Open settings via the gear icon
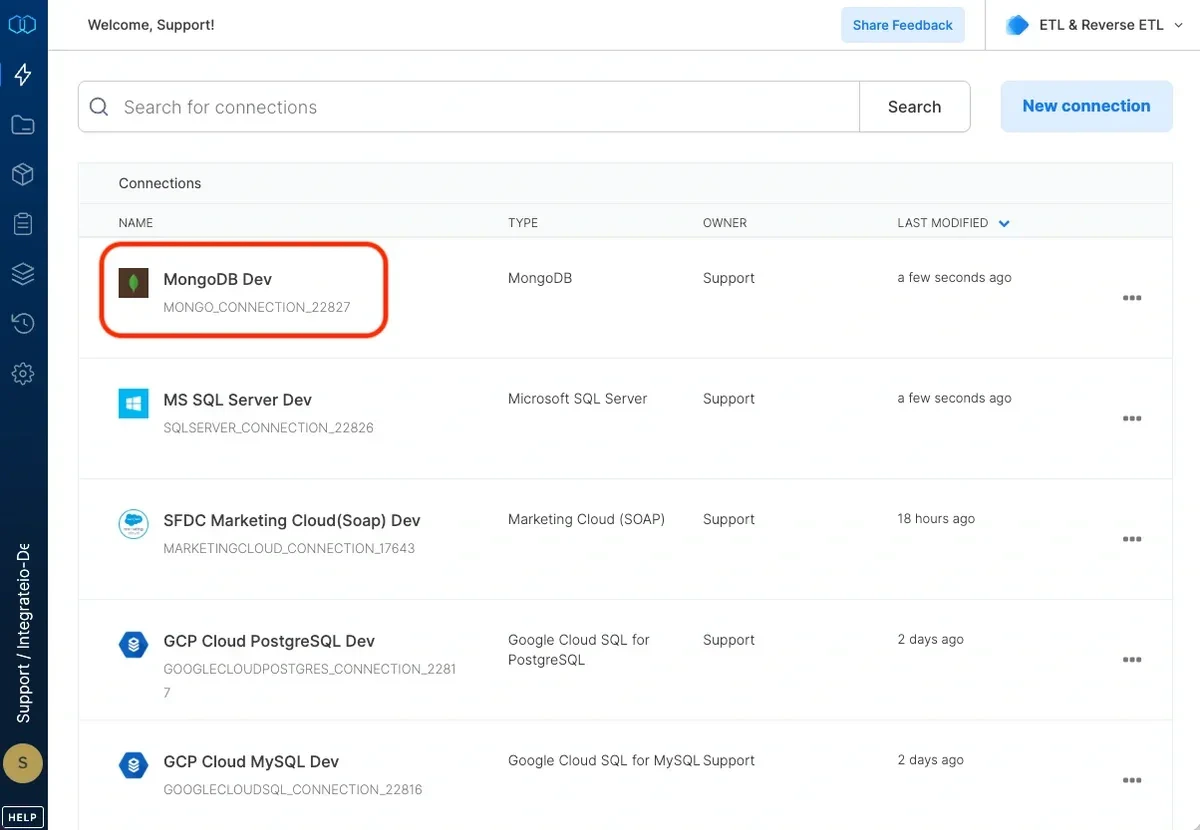Image resolution: width=1200 pixels, height=830 pixels. (x=23, y=373)
